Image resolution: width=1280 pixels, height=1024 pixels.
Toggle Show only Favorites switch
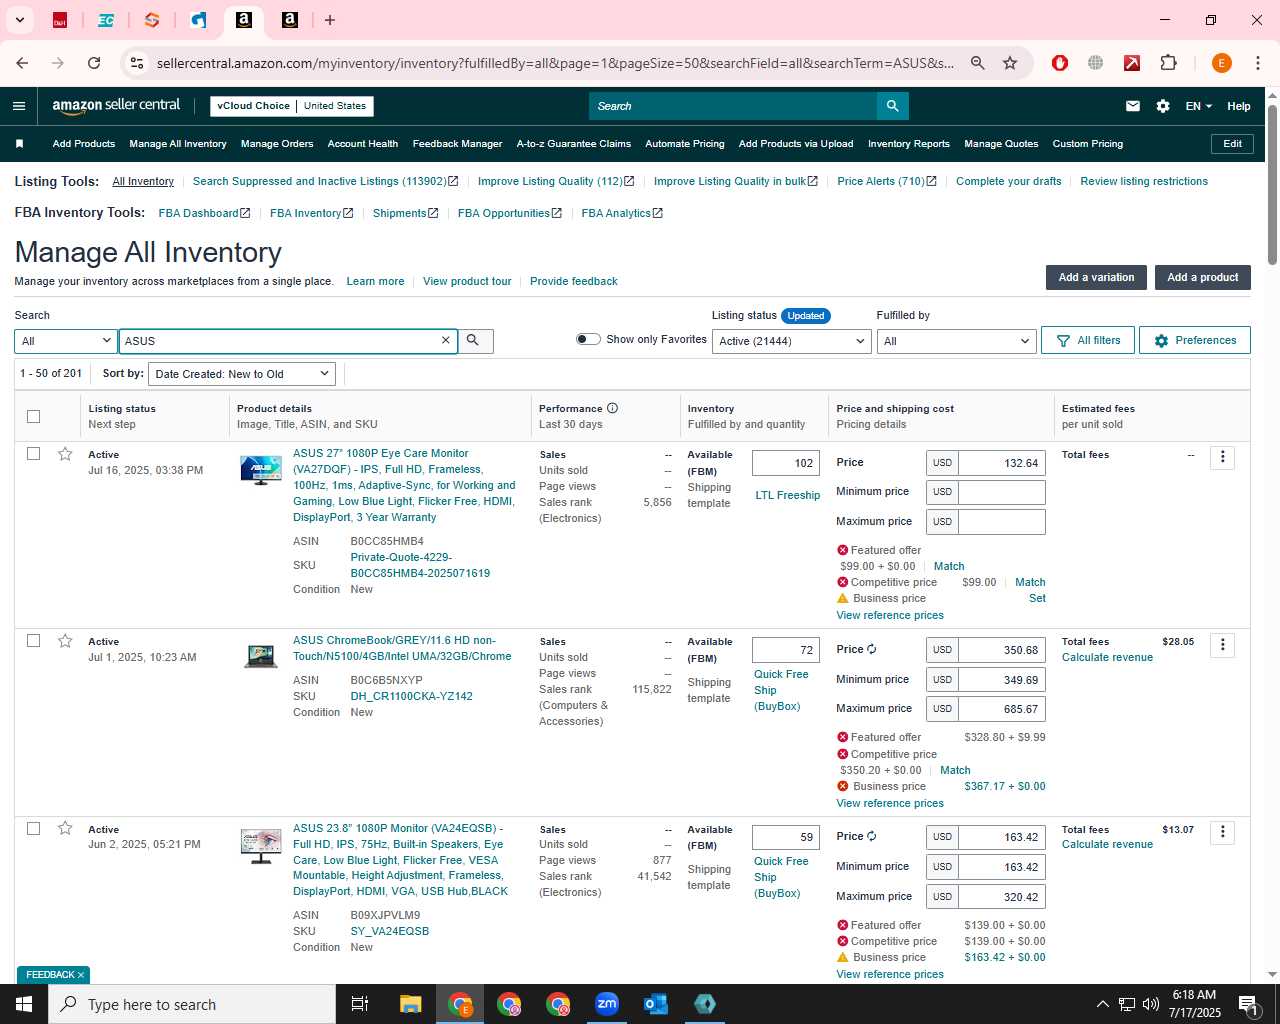tap(588, 339)
